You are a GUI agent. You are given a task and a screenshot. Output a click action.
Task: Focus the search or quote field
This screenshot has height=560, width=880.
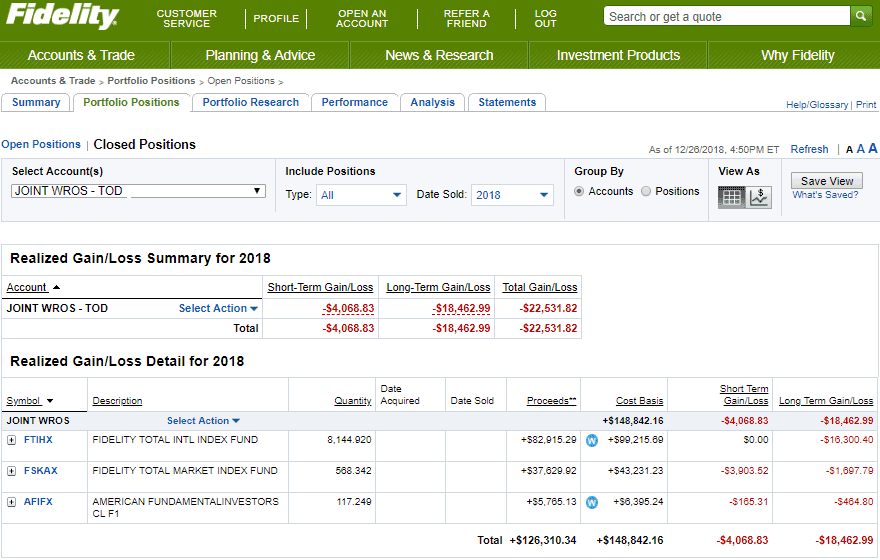727,16
